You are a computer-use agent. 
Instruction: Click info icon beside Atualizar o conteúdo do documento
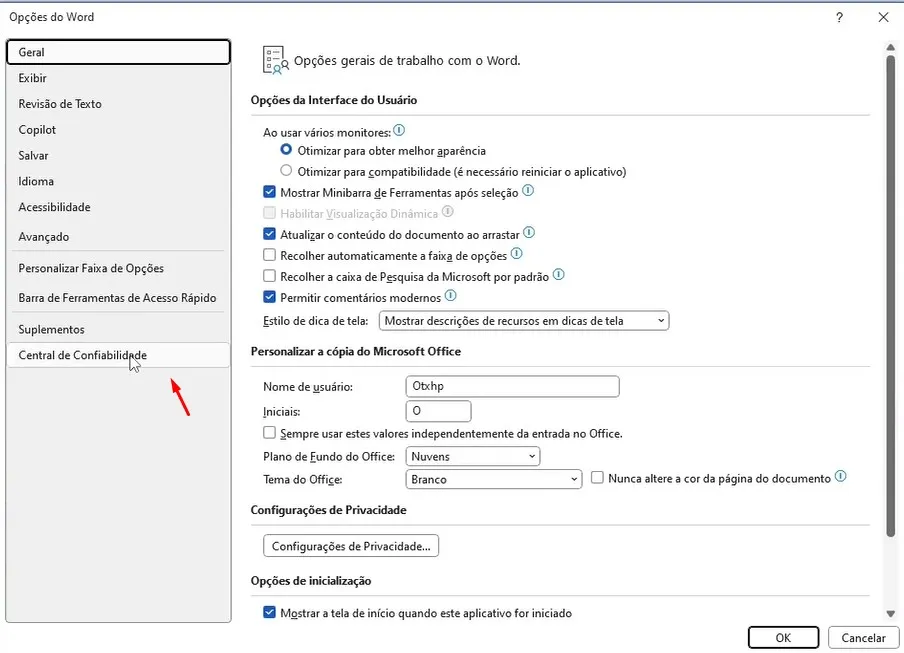click(529, 232)
